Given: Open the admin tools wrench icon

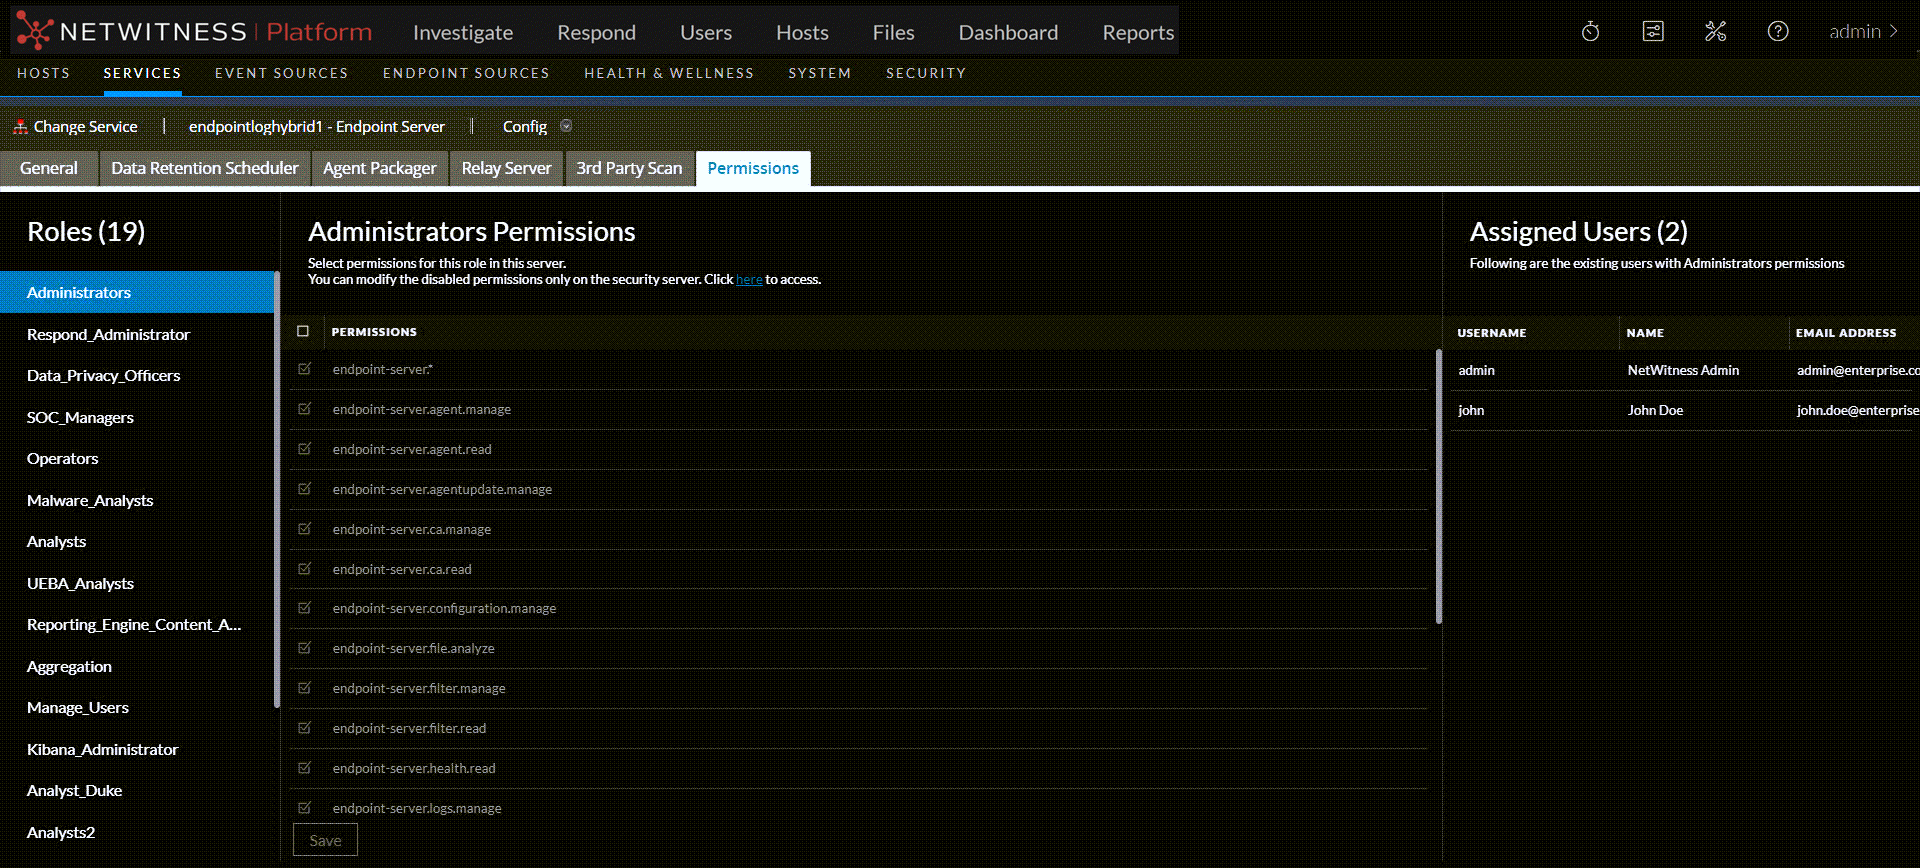Looking at the screenshot, I should 1716,32.
